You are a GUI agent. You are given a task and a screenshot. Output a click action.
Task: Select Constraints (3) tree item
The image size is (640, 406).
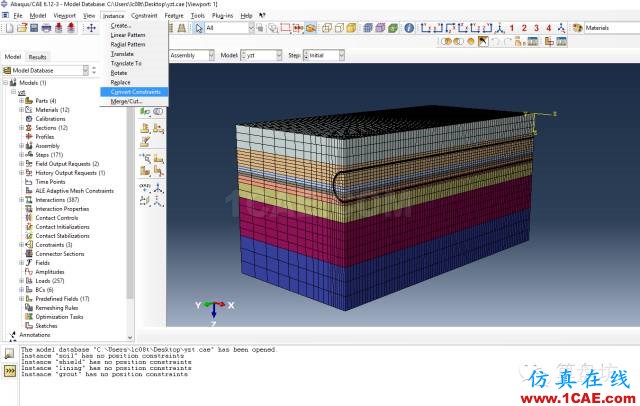(53, 244)
